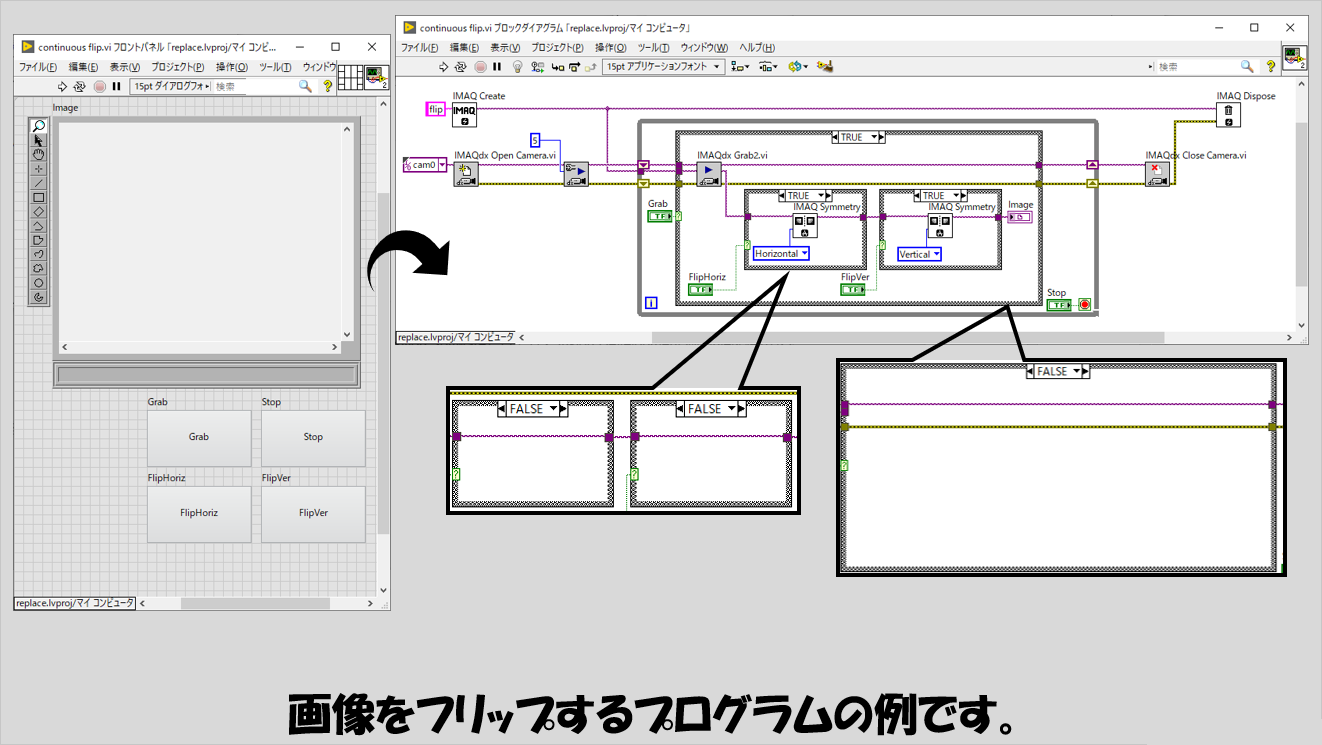Open the cam0 camera name dropdown
Screen dimensions: 1322x745
pyautogui.click(x=442, y=165)
